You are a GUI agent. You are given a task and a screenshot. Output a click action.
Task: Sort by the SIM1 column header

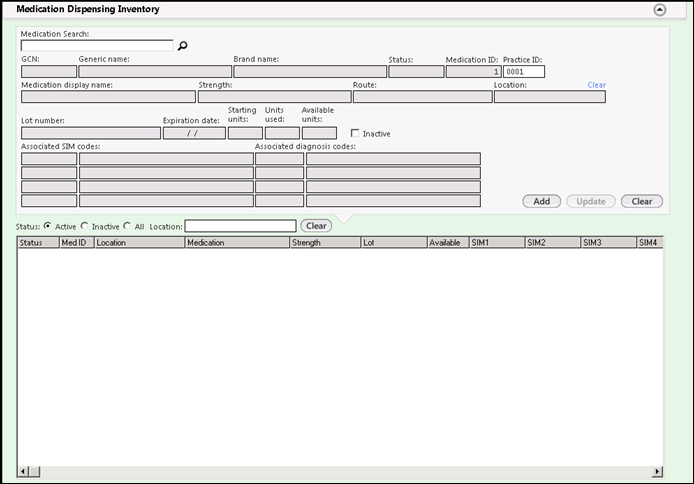click(x=497, y=242)
